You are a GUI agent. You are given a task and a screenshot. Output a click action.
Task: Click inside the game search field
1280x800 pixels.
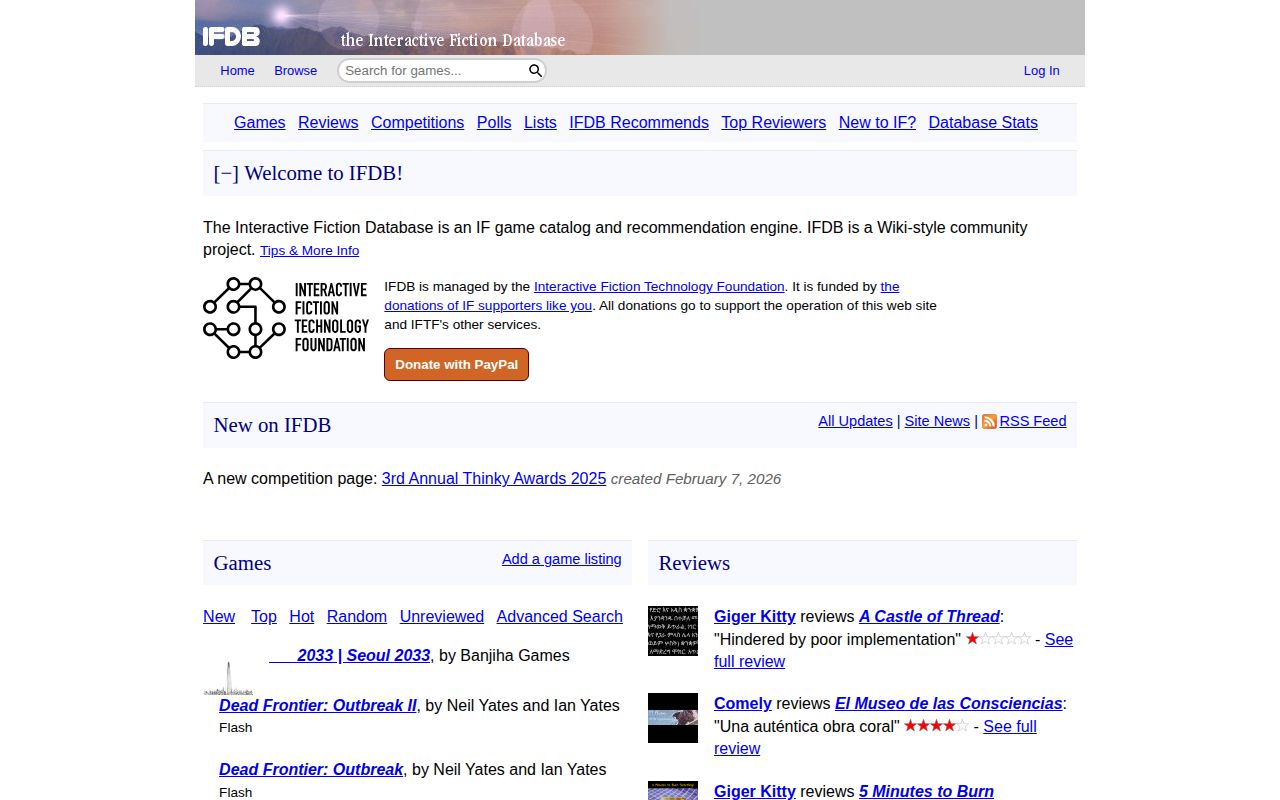pyautogui.click(x=430, y=70)
